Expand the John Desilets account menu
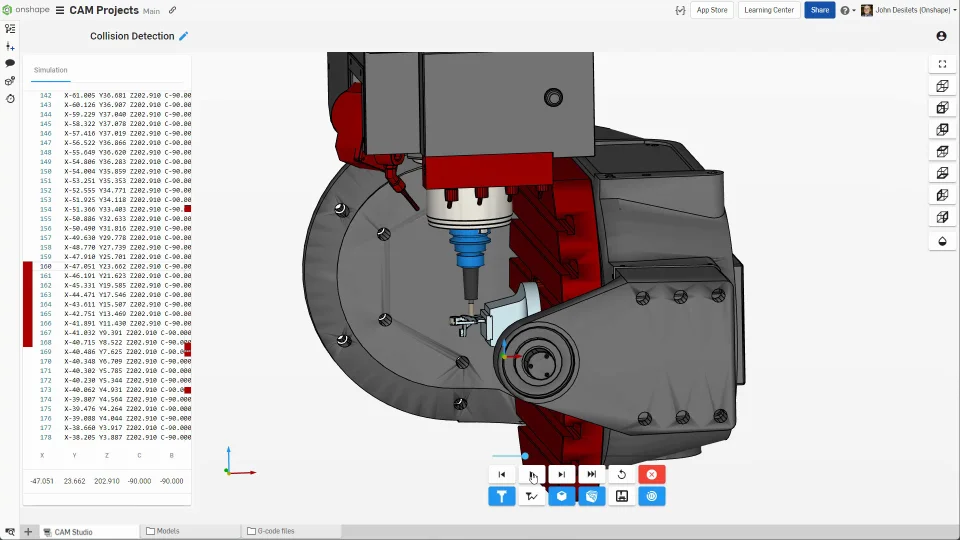This screenshot has width=960, height=540. (x=905, y=10)
